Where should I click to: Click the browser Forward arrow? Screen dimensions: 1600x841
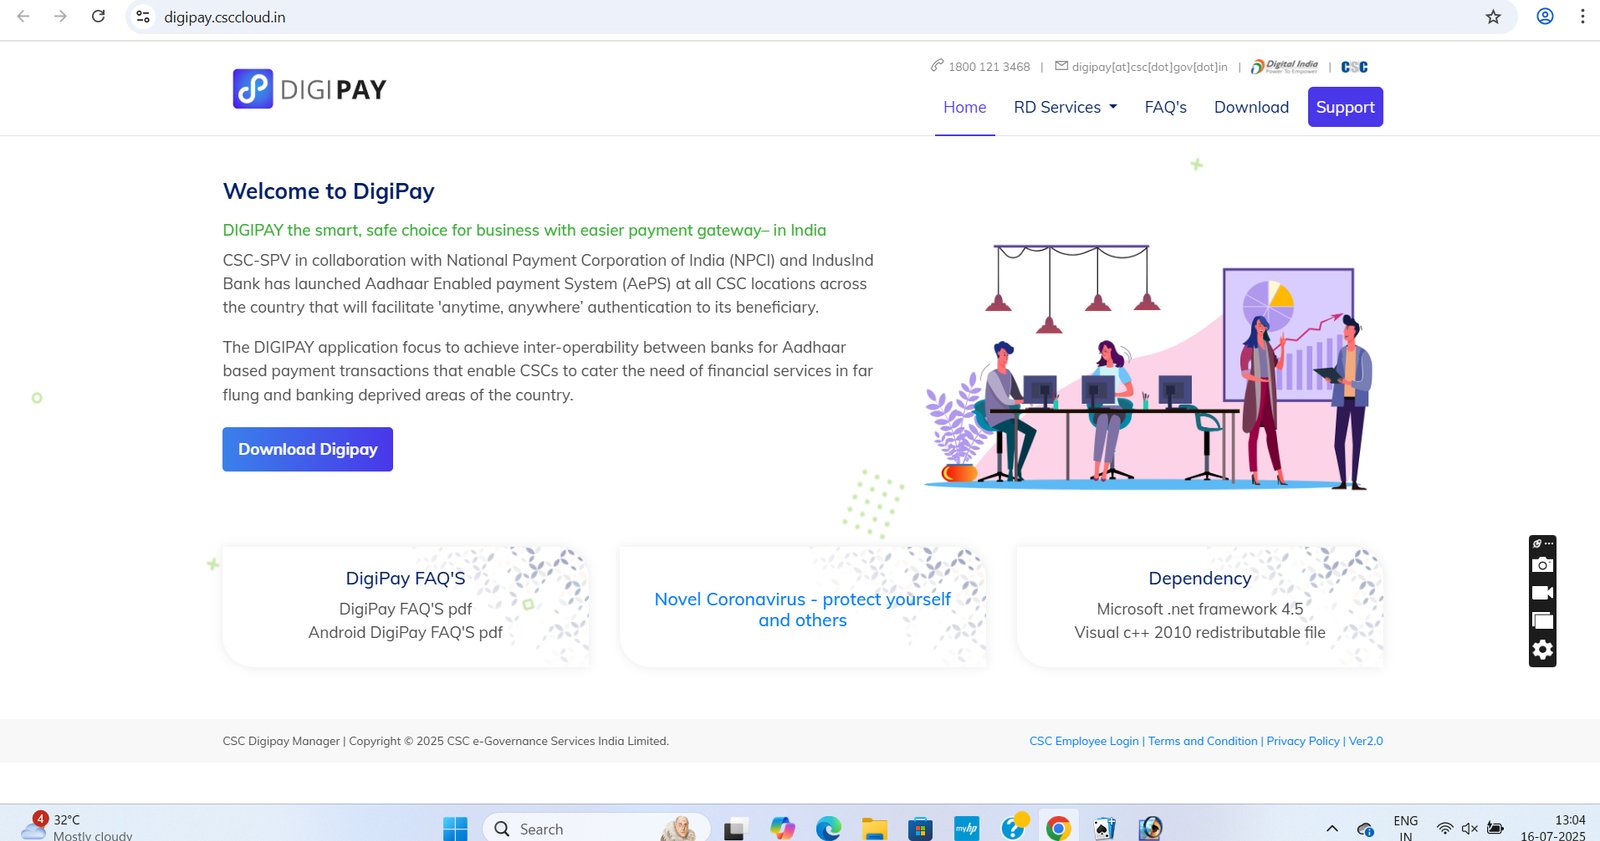point(60,16)
